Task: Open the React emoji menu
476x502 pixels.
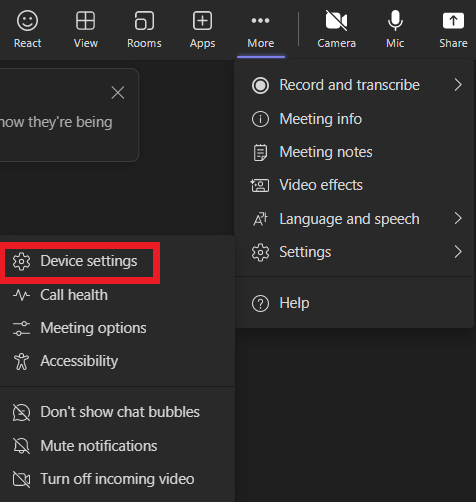Action: [x=27, y=29]
